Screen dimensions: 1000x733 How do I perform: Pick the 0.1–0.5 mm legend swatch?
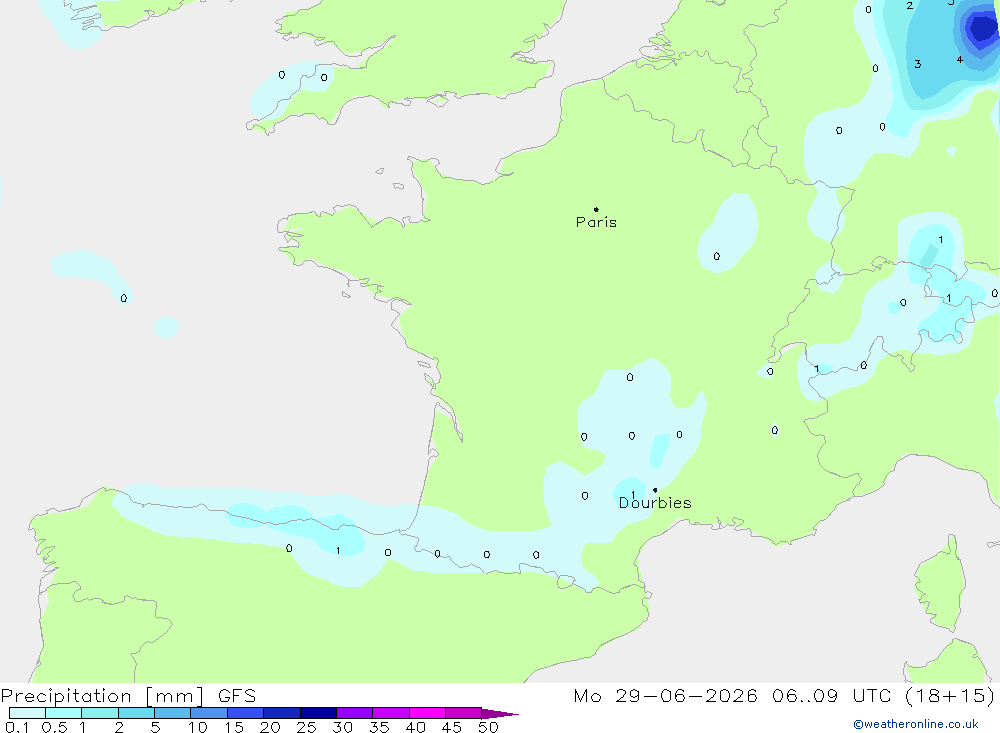[x=27, y=713]
